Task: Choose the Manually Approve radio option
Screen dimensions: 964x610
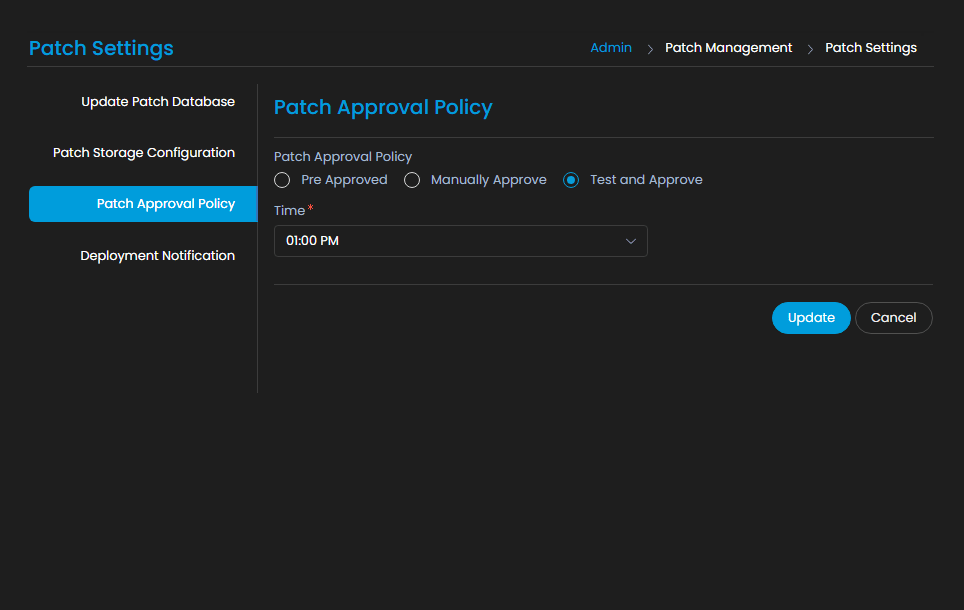Action: coord(412,180)
